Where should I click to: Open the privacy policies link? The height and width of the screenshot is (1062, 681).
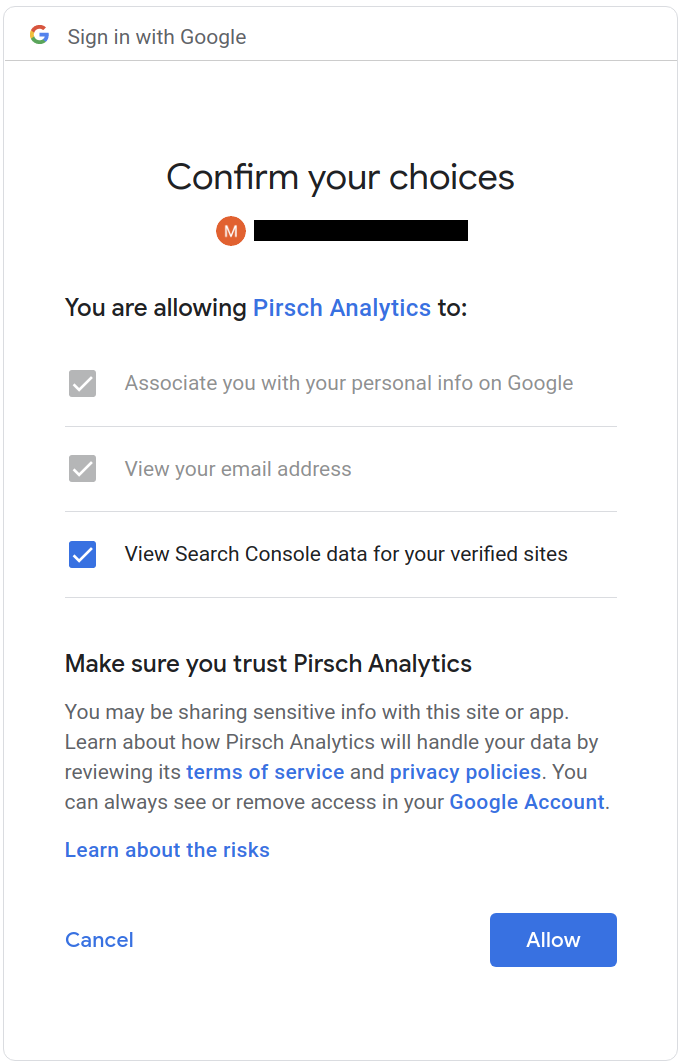pos(465,772)
